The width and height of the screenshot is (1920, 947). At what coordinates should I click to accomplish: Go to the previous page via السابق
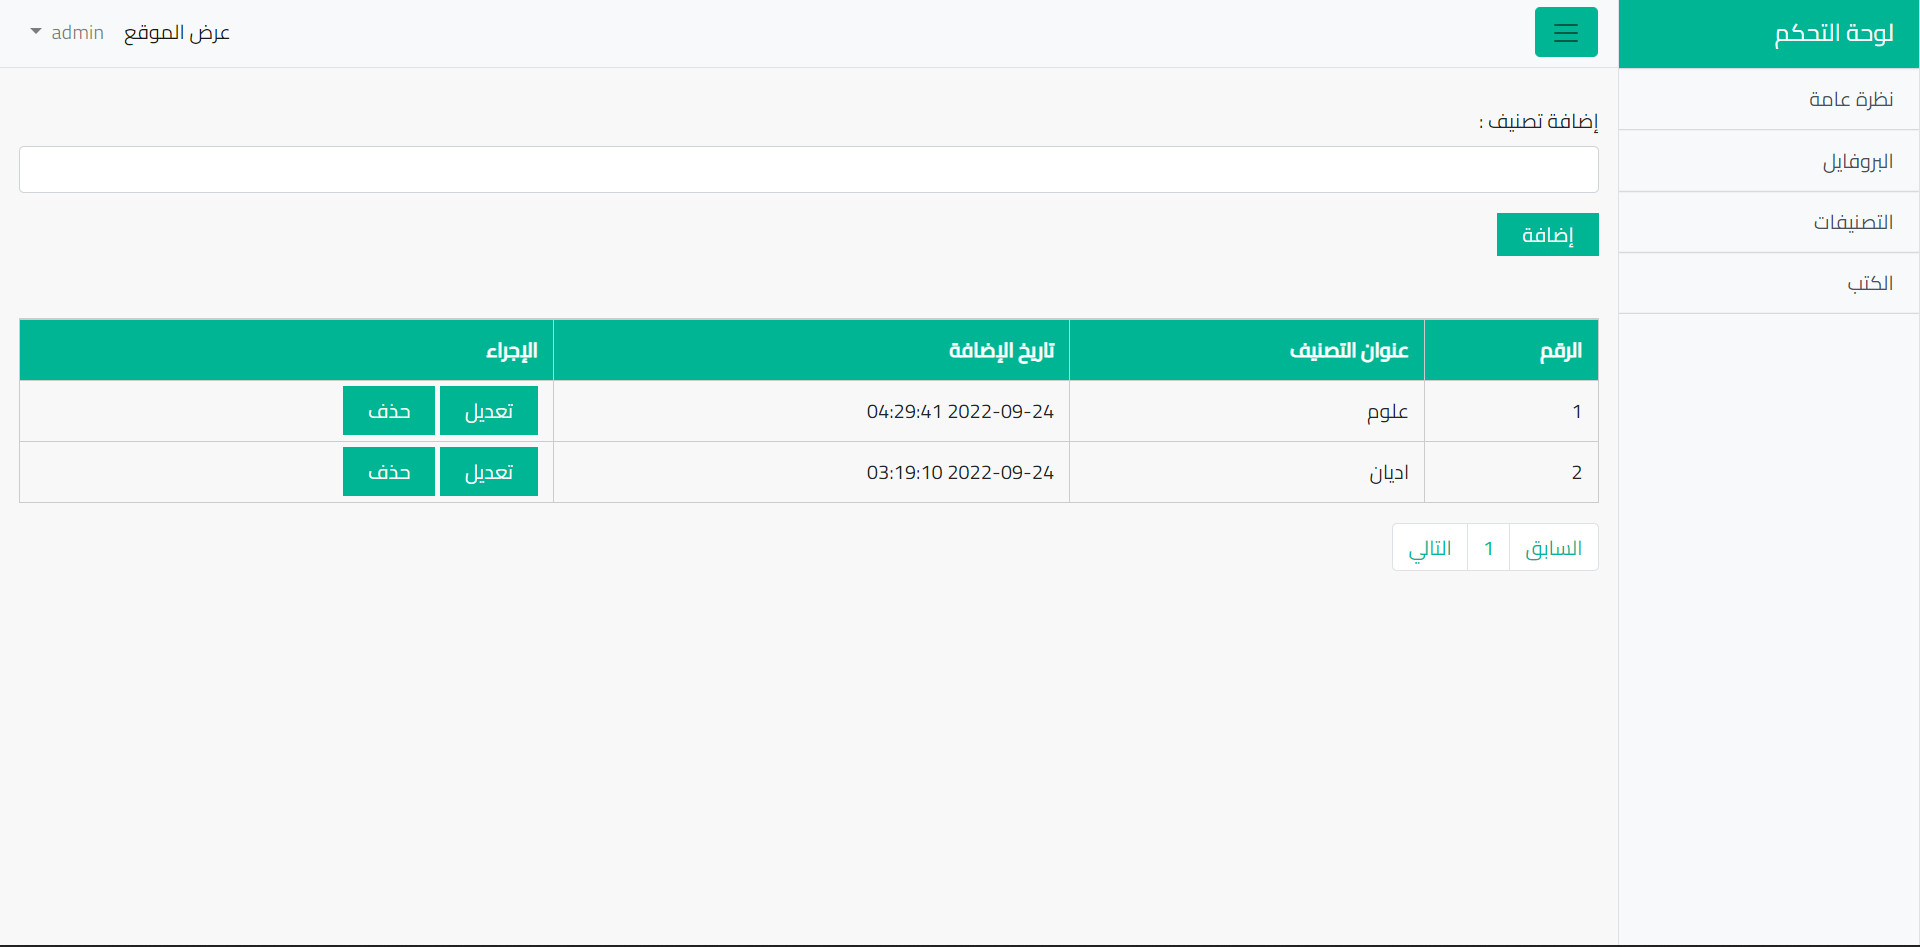(x=1553, y=547)
